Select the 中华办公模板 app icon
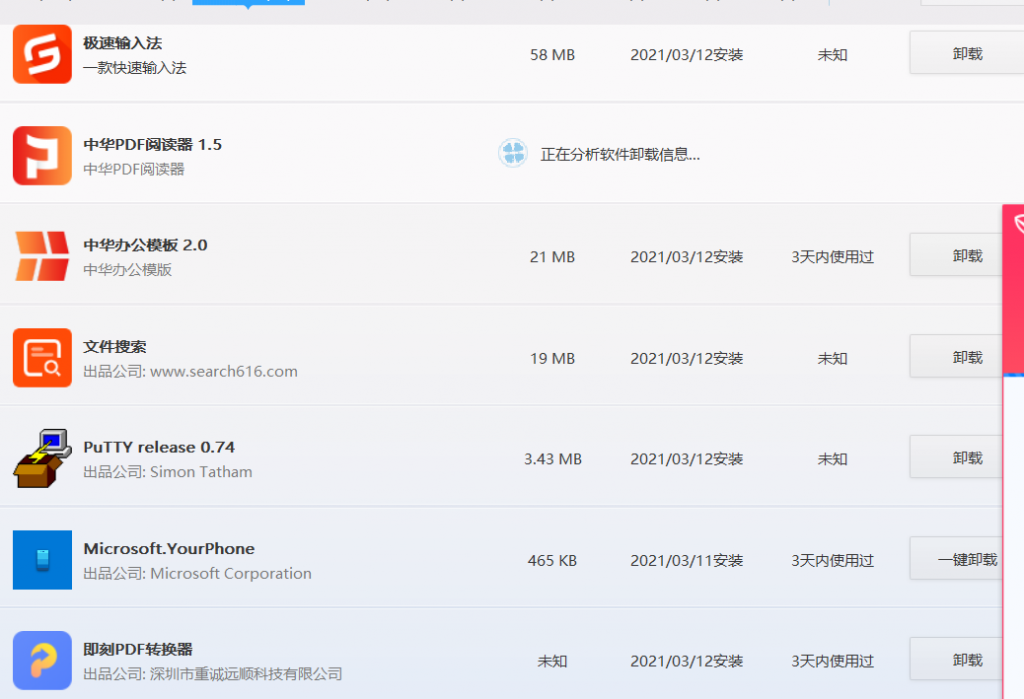Viewport: 1024px width, 699px height. [42, 256]
